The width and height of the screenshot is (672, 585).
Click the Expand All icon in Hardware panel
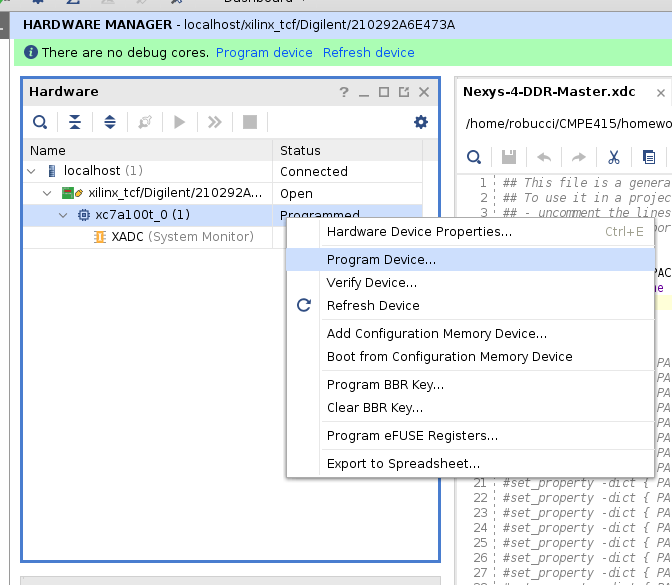coord(110,122)
